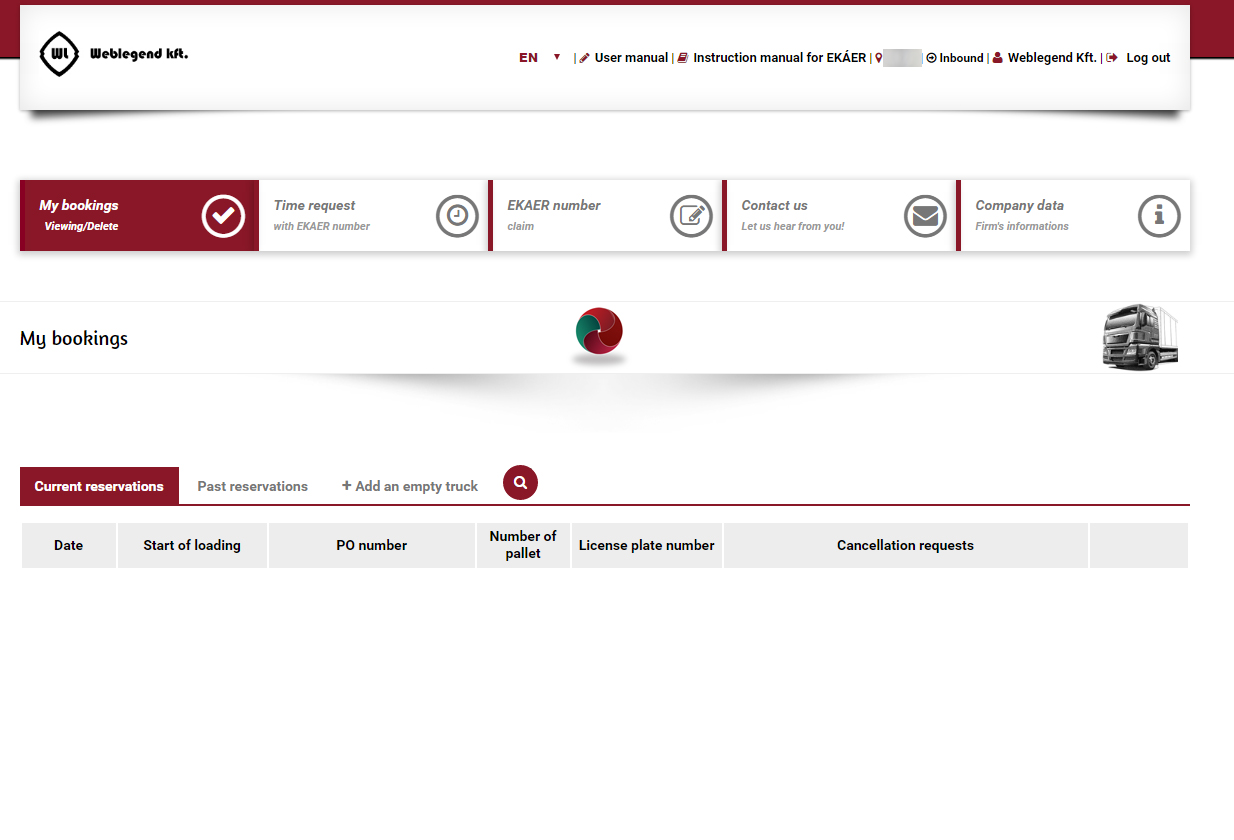Click the round search magnifier button
1234x840 pixels.
coord(520,482)
